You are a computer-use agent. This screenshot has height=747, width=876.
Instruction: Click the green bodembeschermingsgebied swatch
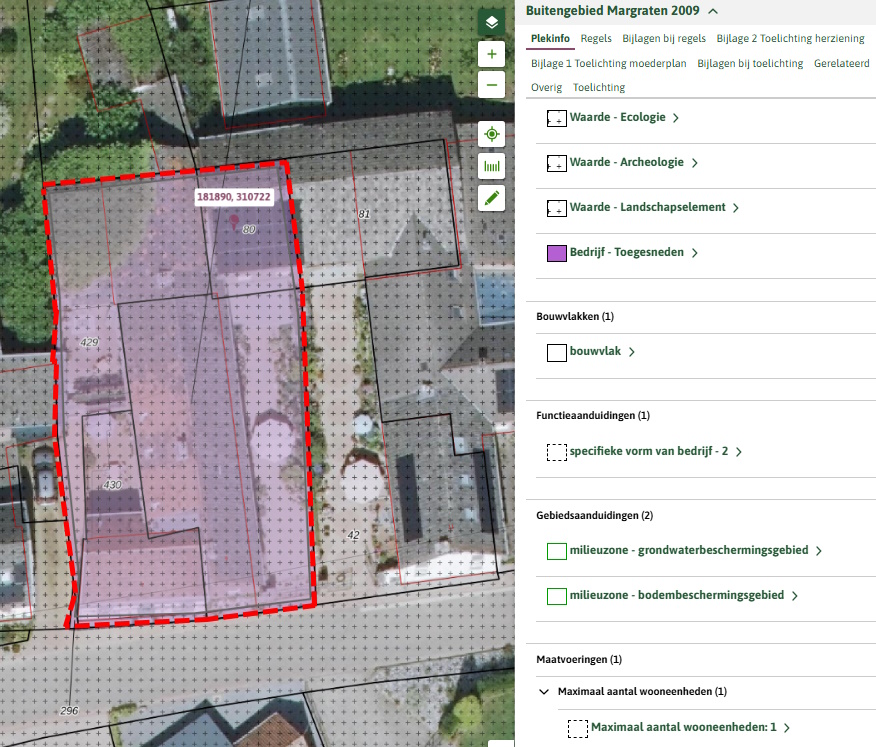(x=556, y=596)
